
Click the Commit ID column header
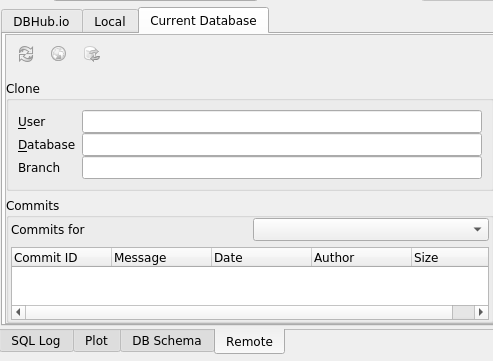point(61,257)
